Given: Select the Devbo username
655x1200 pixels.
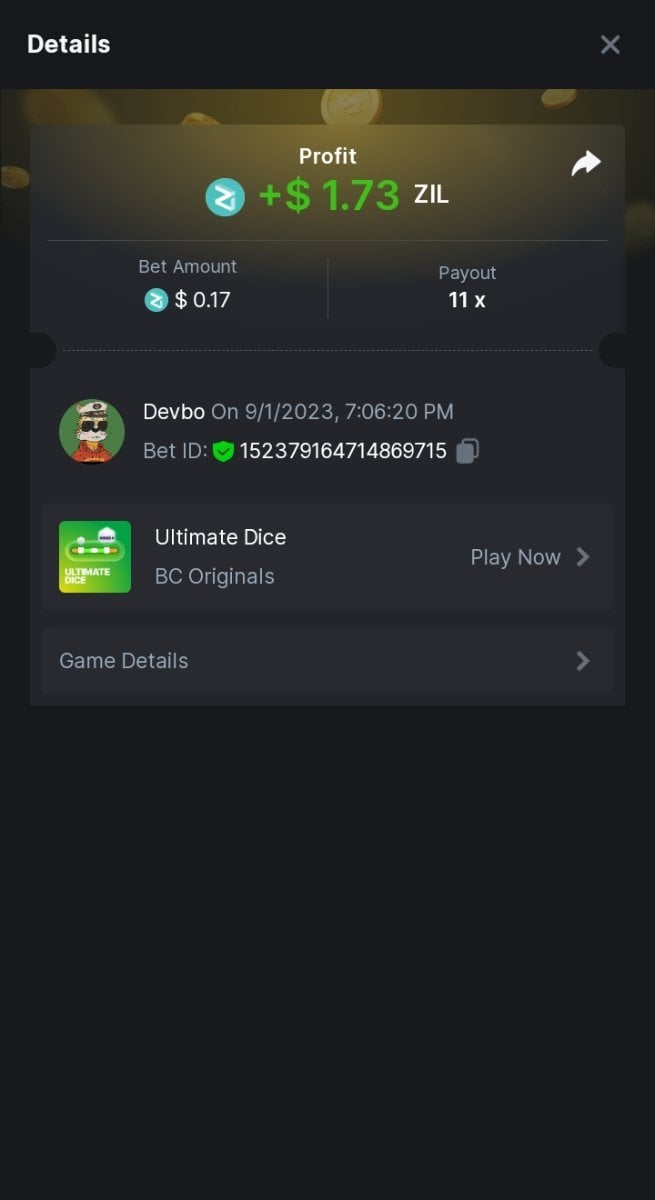Looking at the screenshot, I should [x=174, y=411].
